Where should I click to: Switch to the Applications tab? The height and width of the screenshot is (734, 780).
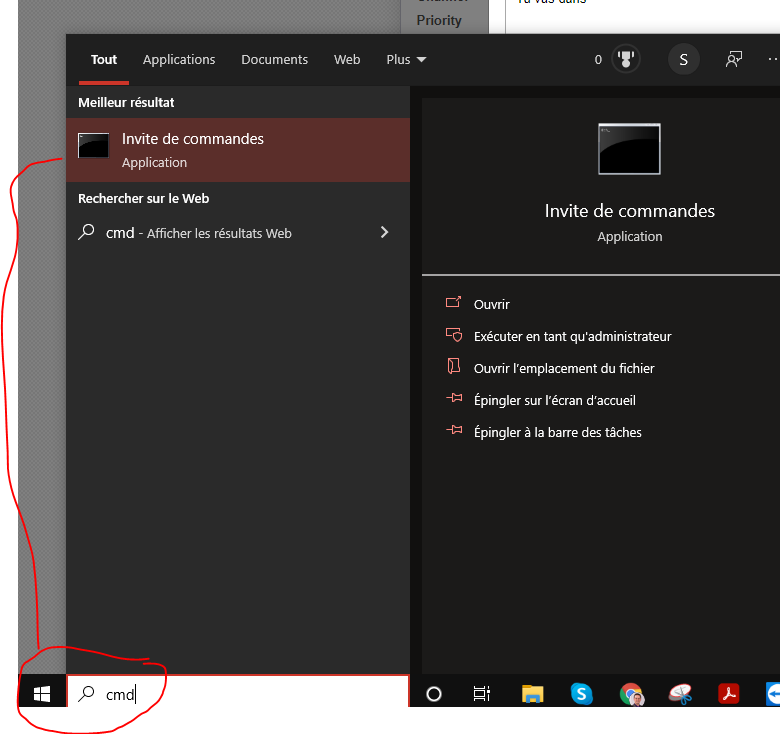tap(179, 60)
